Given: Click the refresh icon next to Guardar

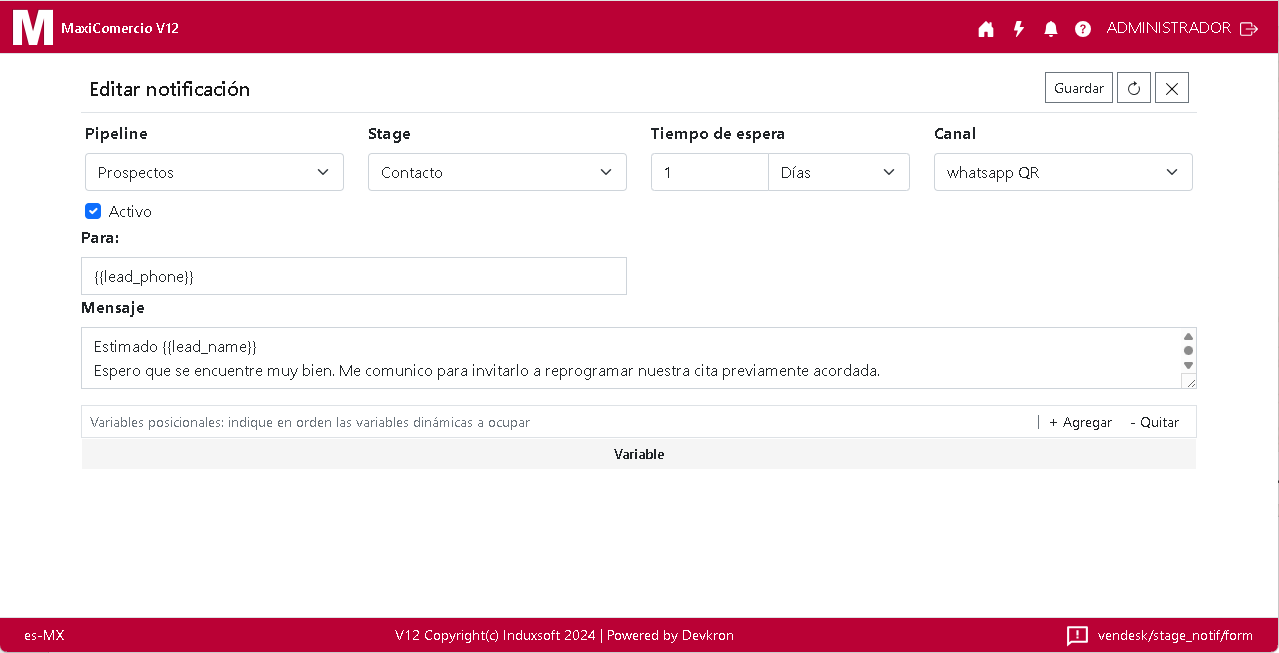Looking at the screenshot, I should click(1134, 88).
